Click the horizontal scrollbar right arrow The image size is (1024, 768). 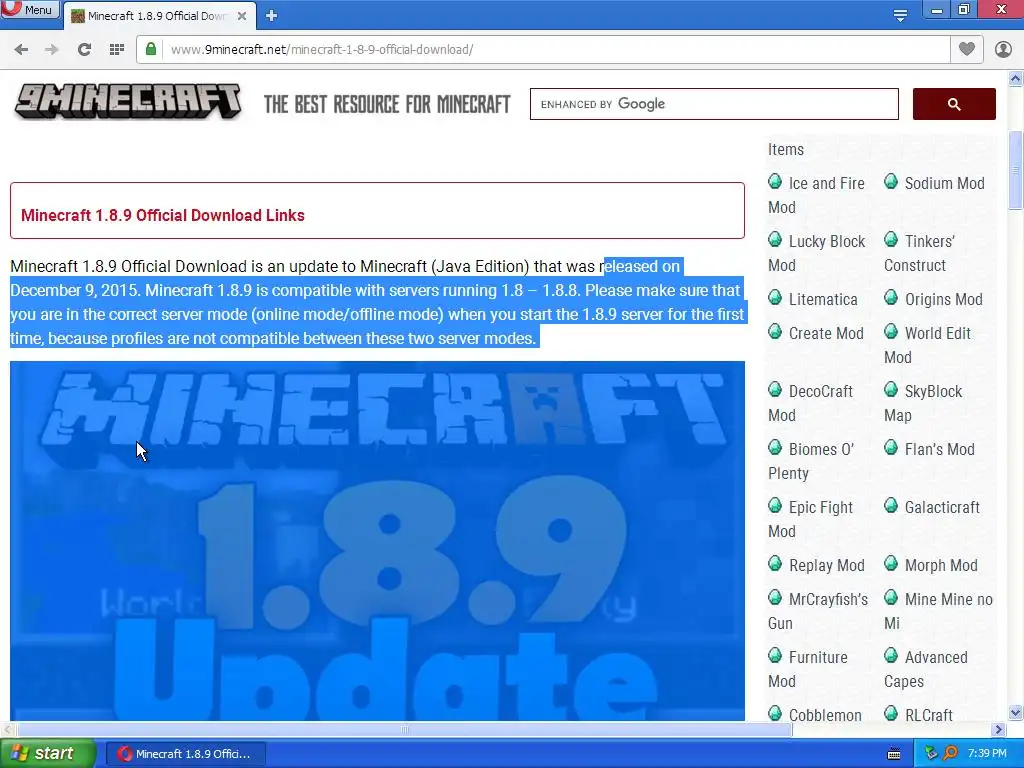click(x=999, y=729)
